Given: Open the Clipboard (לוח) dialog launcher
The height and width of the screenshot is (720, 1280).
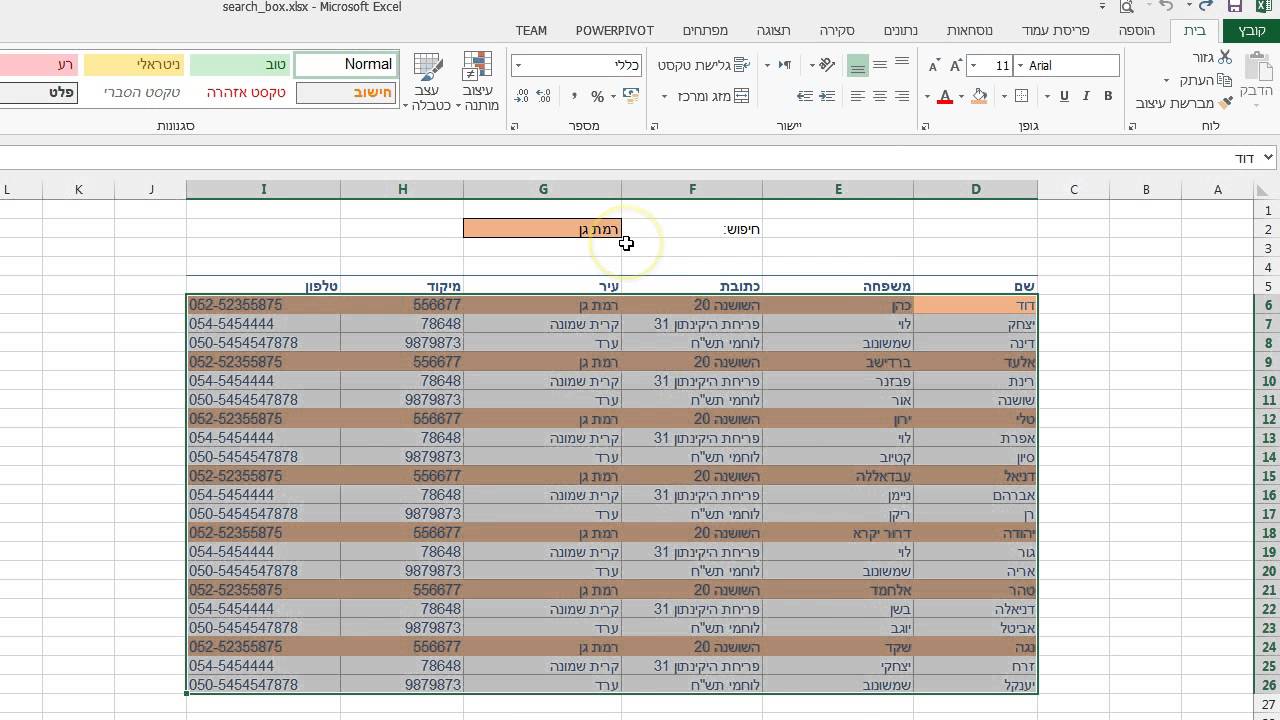Looking at the screenshot, I should coord(1132,126).
